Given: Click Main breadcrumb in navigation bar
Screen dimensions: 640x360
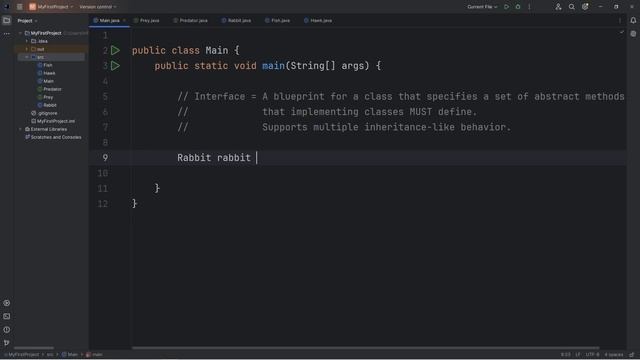Looking at the screenshot, I should (x=70, y=355).
